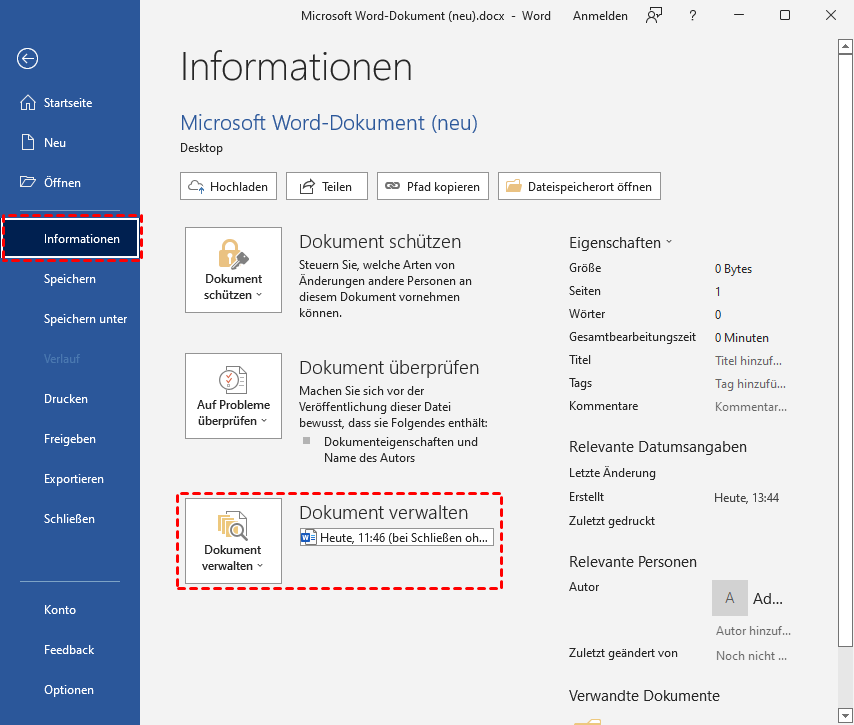Click the Hochladen button
Image resolution: width=854 pixels, height=725 pixels.
click(228, 186)
